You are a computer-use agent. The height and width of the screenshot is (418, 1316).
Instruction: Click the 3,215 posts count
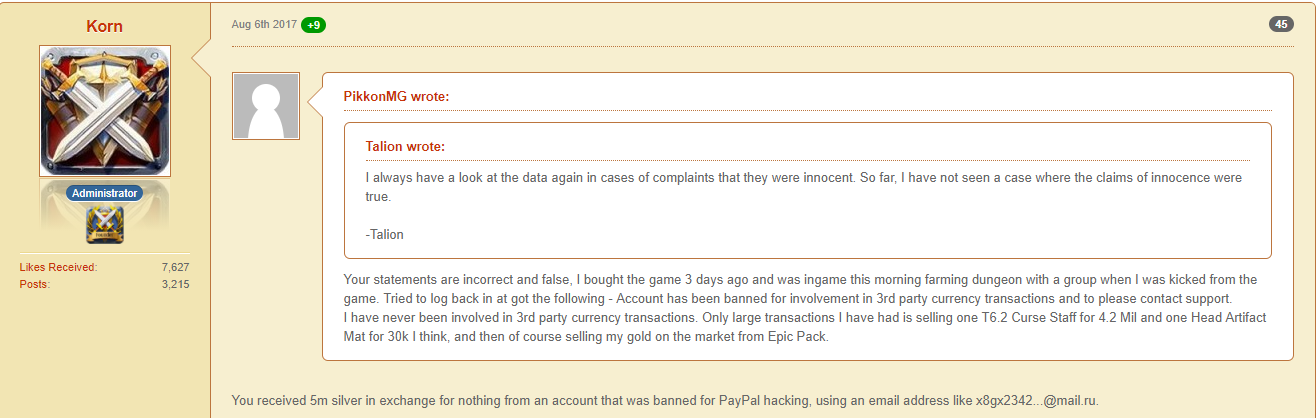click(174, 284)
